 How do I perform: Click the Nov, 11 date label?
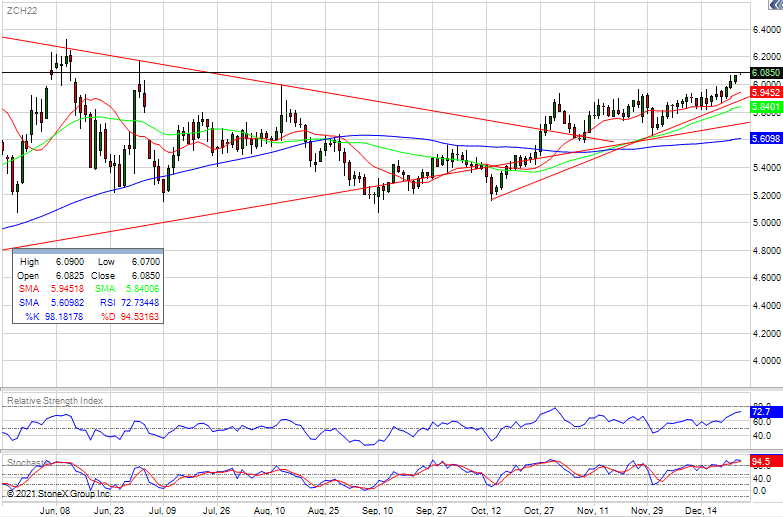(593, 511)
